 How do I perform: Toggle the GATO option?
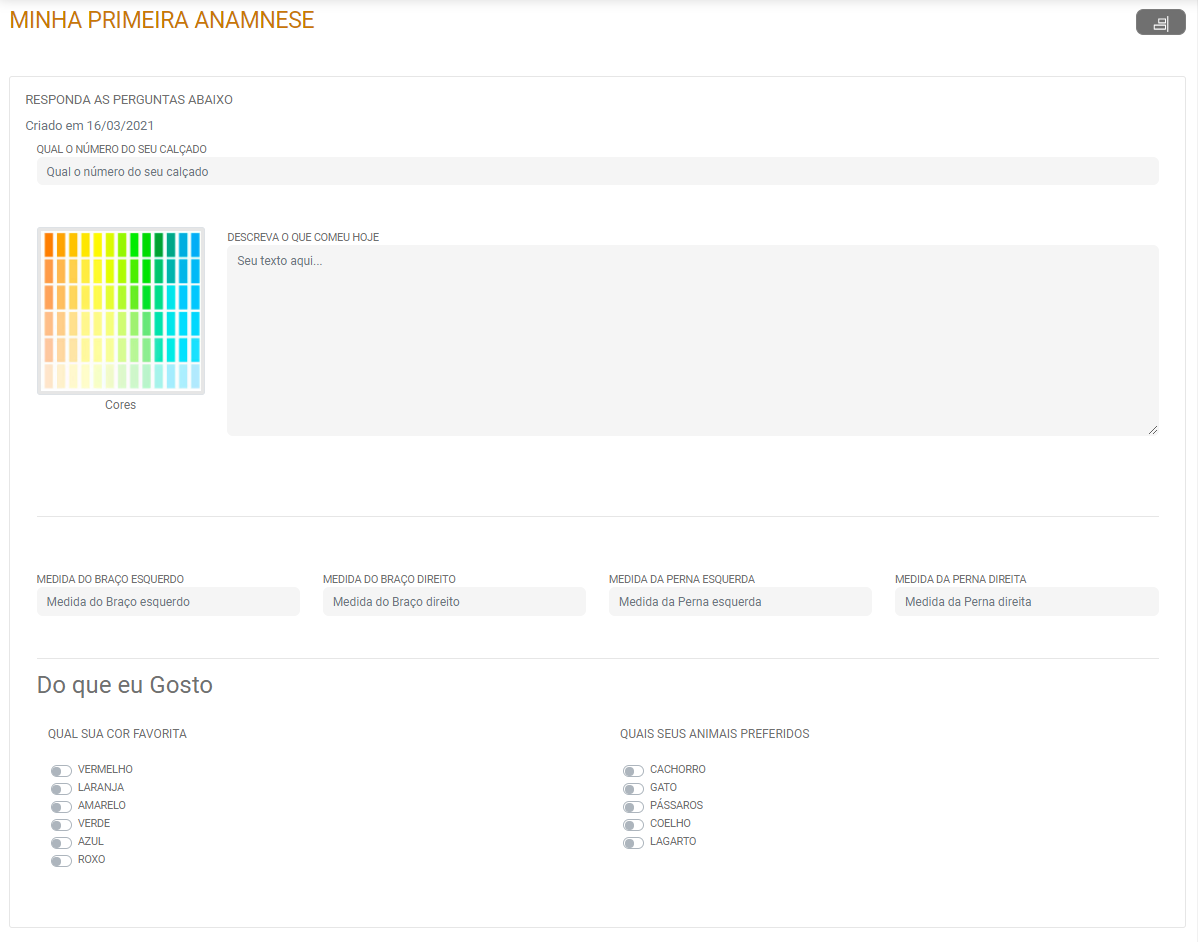[x=633, y=789]
